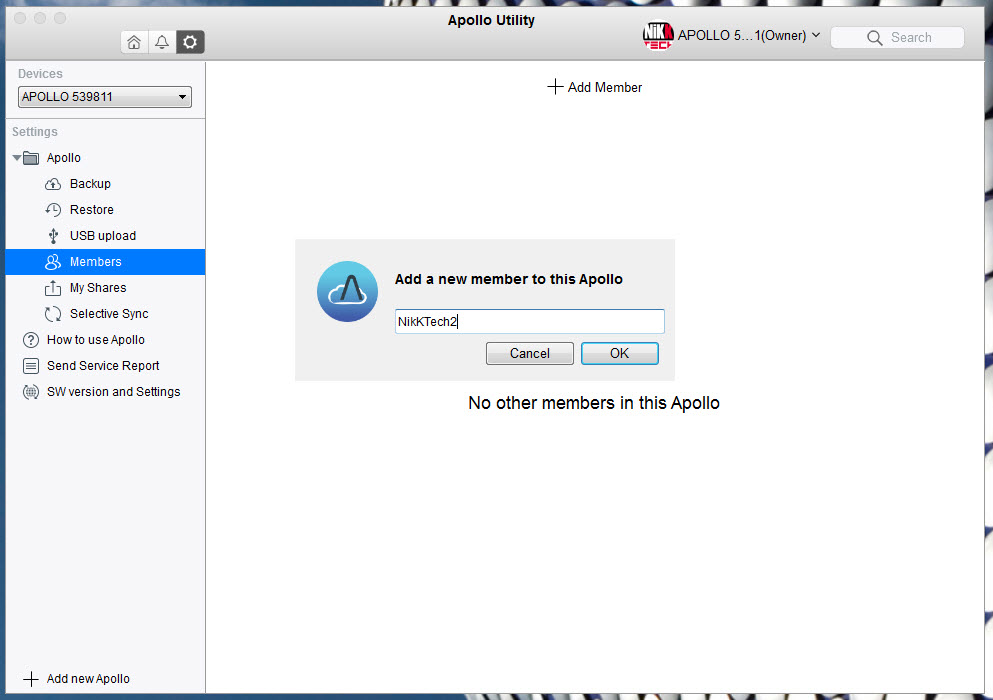Screen dimensions: 993x700
Task: Click the Restore clock icon
Action: pyautogui.click(x=53, y=210)
